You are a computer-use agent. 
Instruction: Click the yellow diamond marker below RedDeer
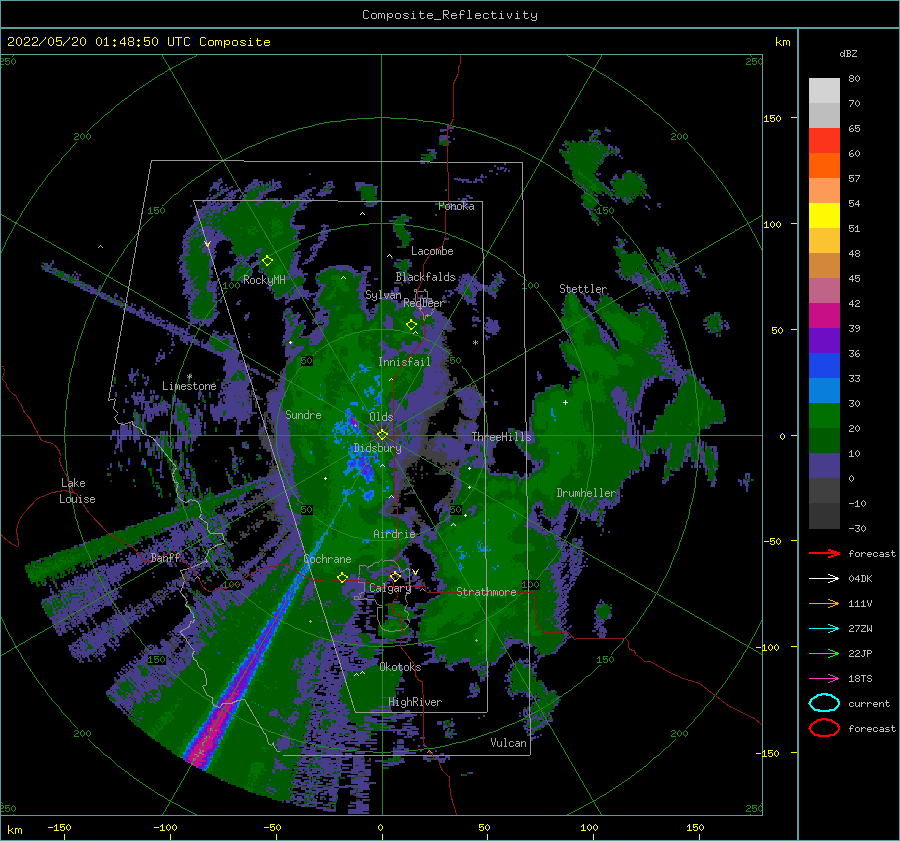point(411,324)
